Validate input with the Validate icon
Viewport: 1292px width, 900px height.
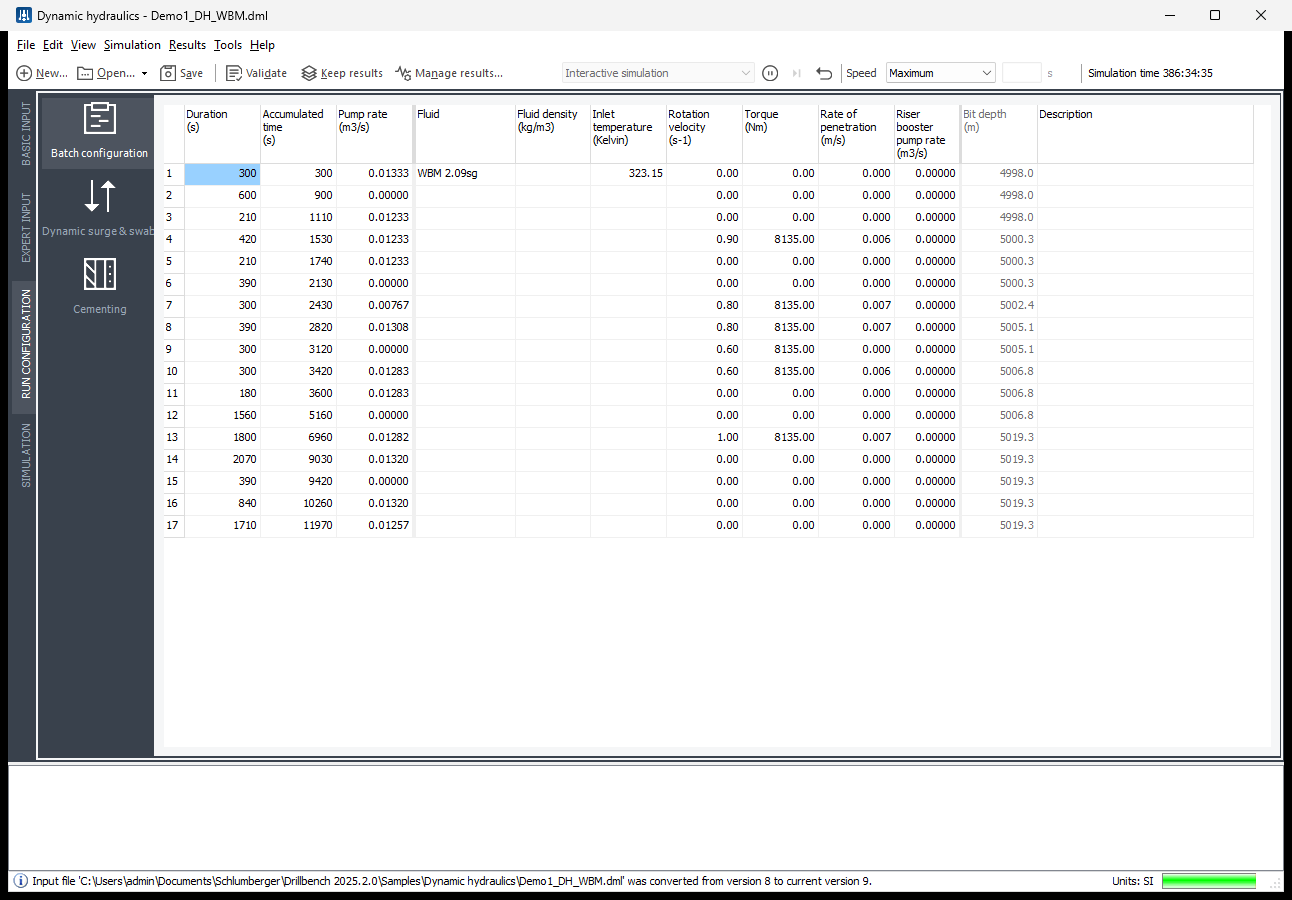234,73
